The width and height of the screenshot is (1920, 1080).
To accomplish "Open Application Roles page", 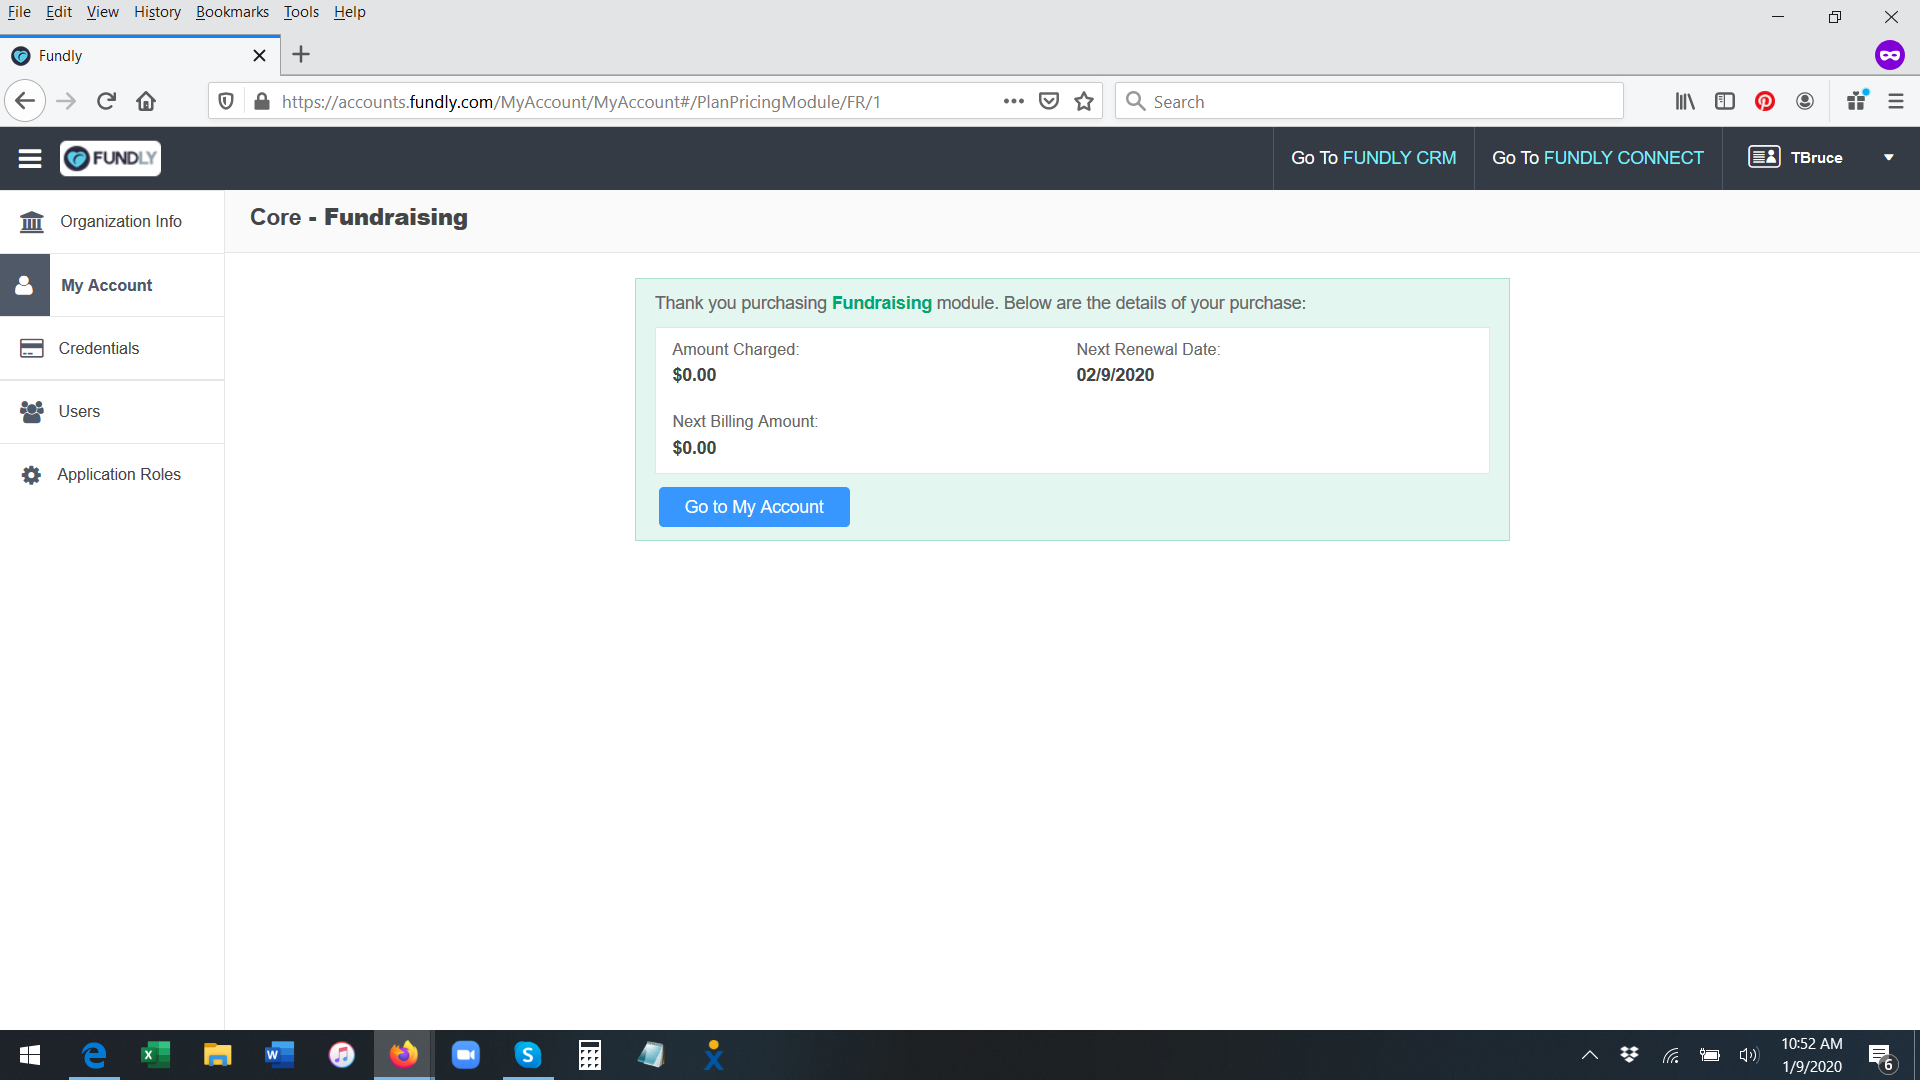I will 112,474.
